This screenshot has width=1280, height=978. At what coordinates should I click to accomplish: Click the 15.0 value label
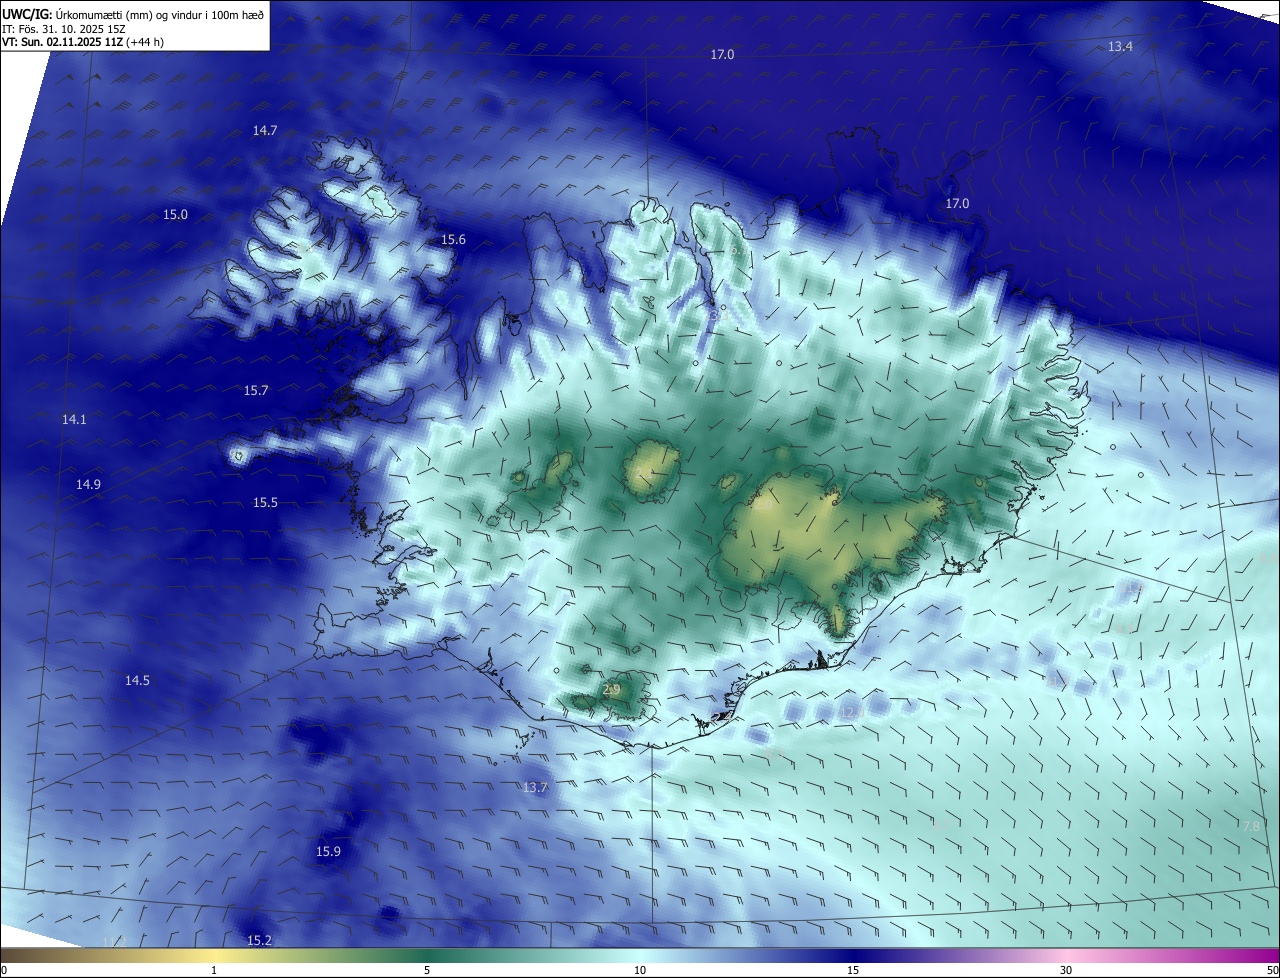[175, 215]
